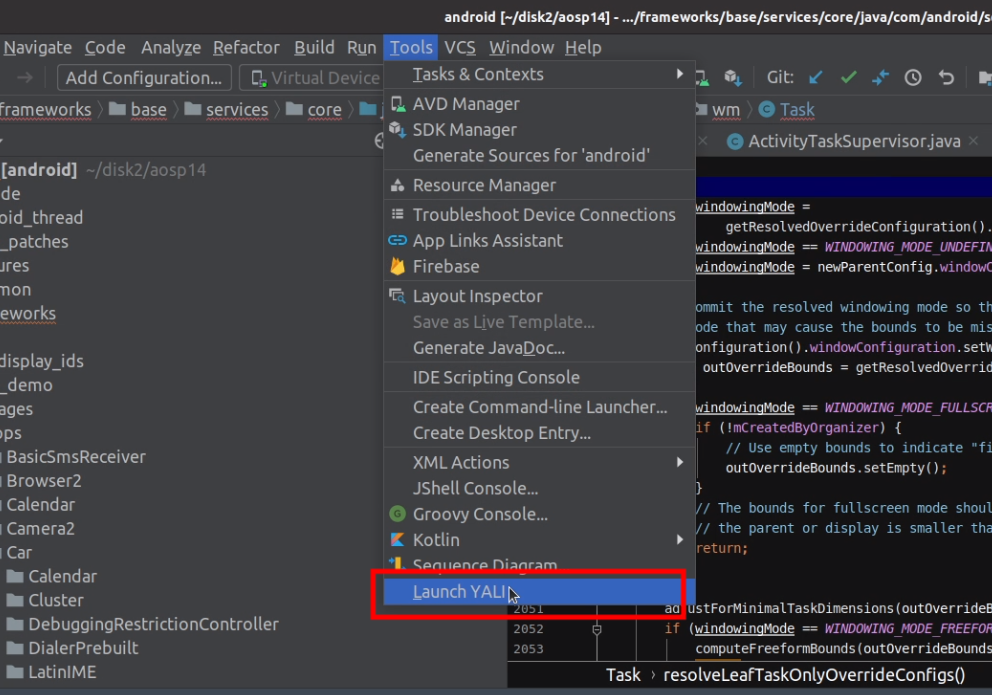Open Build menu
The image size is (992, 695).
tap(314, 47)
